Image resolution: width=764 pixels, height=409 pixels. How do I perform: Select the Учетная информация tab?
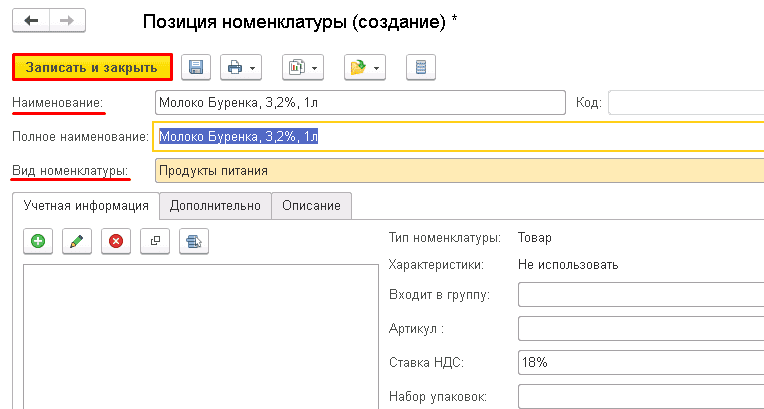coord(85,205)
